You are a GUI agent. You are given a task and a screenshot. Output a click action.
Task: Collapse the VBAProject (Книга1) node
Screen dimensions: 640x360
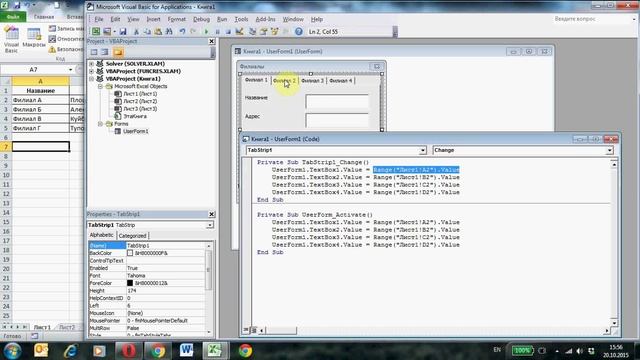pyautogui.click(x=91, y=79)
